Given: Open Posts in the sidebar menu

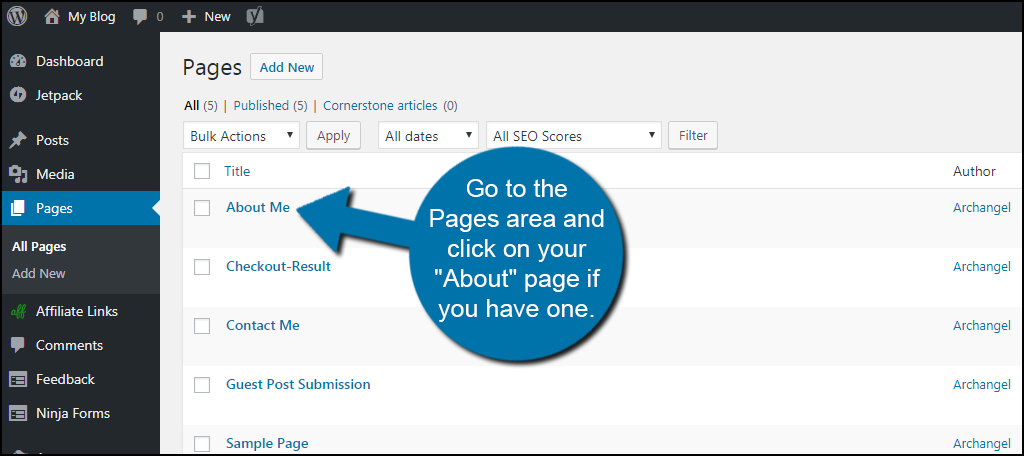Looking at the screenshot, I should (x=52, y=140).
